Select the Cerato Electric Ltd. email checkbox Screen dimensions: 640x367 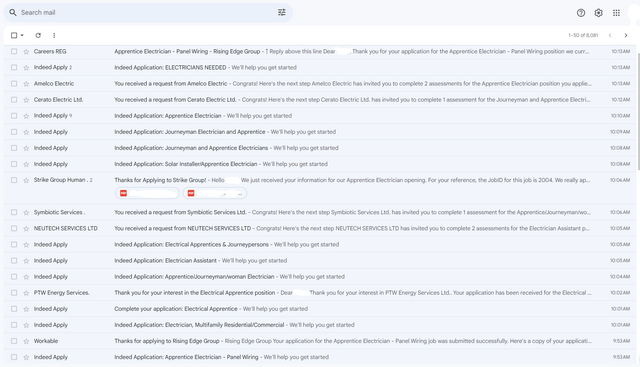[x=14, y=100]
